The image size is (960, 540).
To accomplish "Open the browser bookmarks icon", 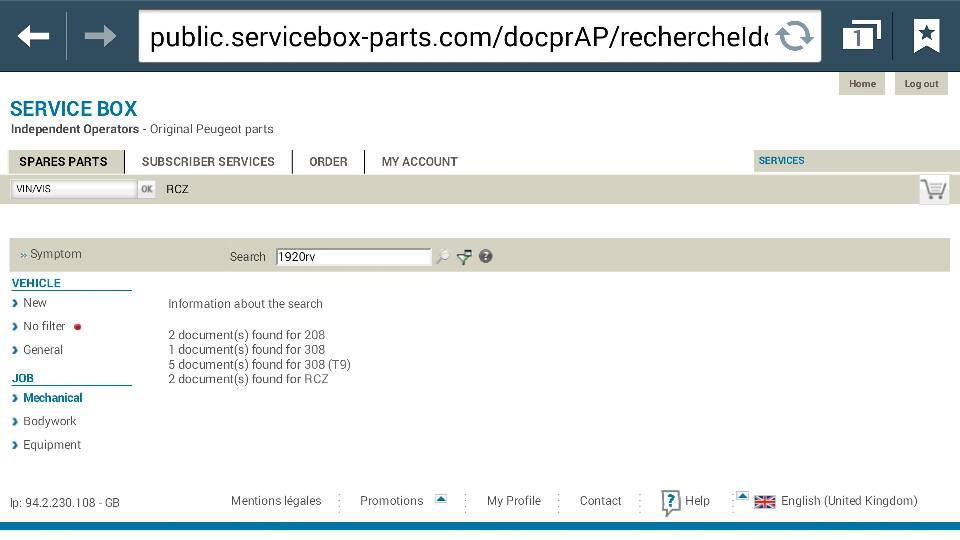I will [926, 37].
